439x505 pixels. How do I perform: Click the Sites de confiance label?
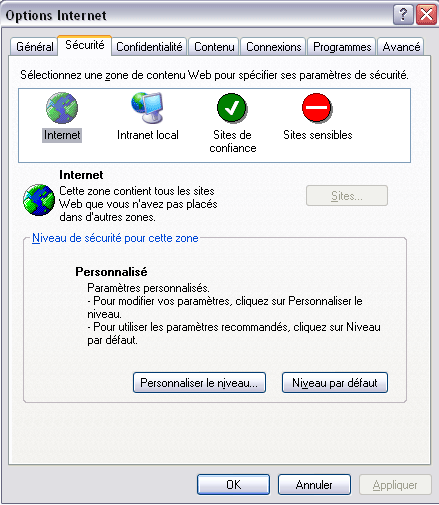(x=233, y=141)
